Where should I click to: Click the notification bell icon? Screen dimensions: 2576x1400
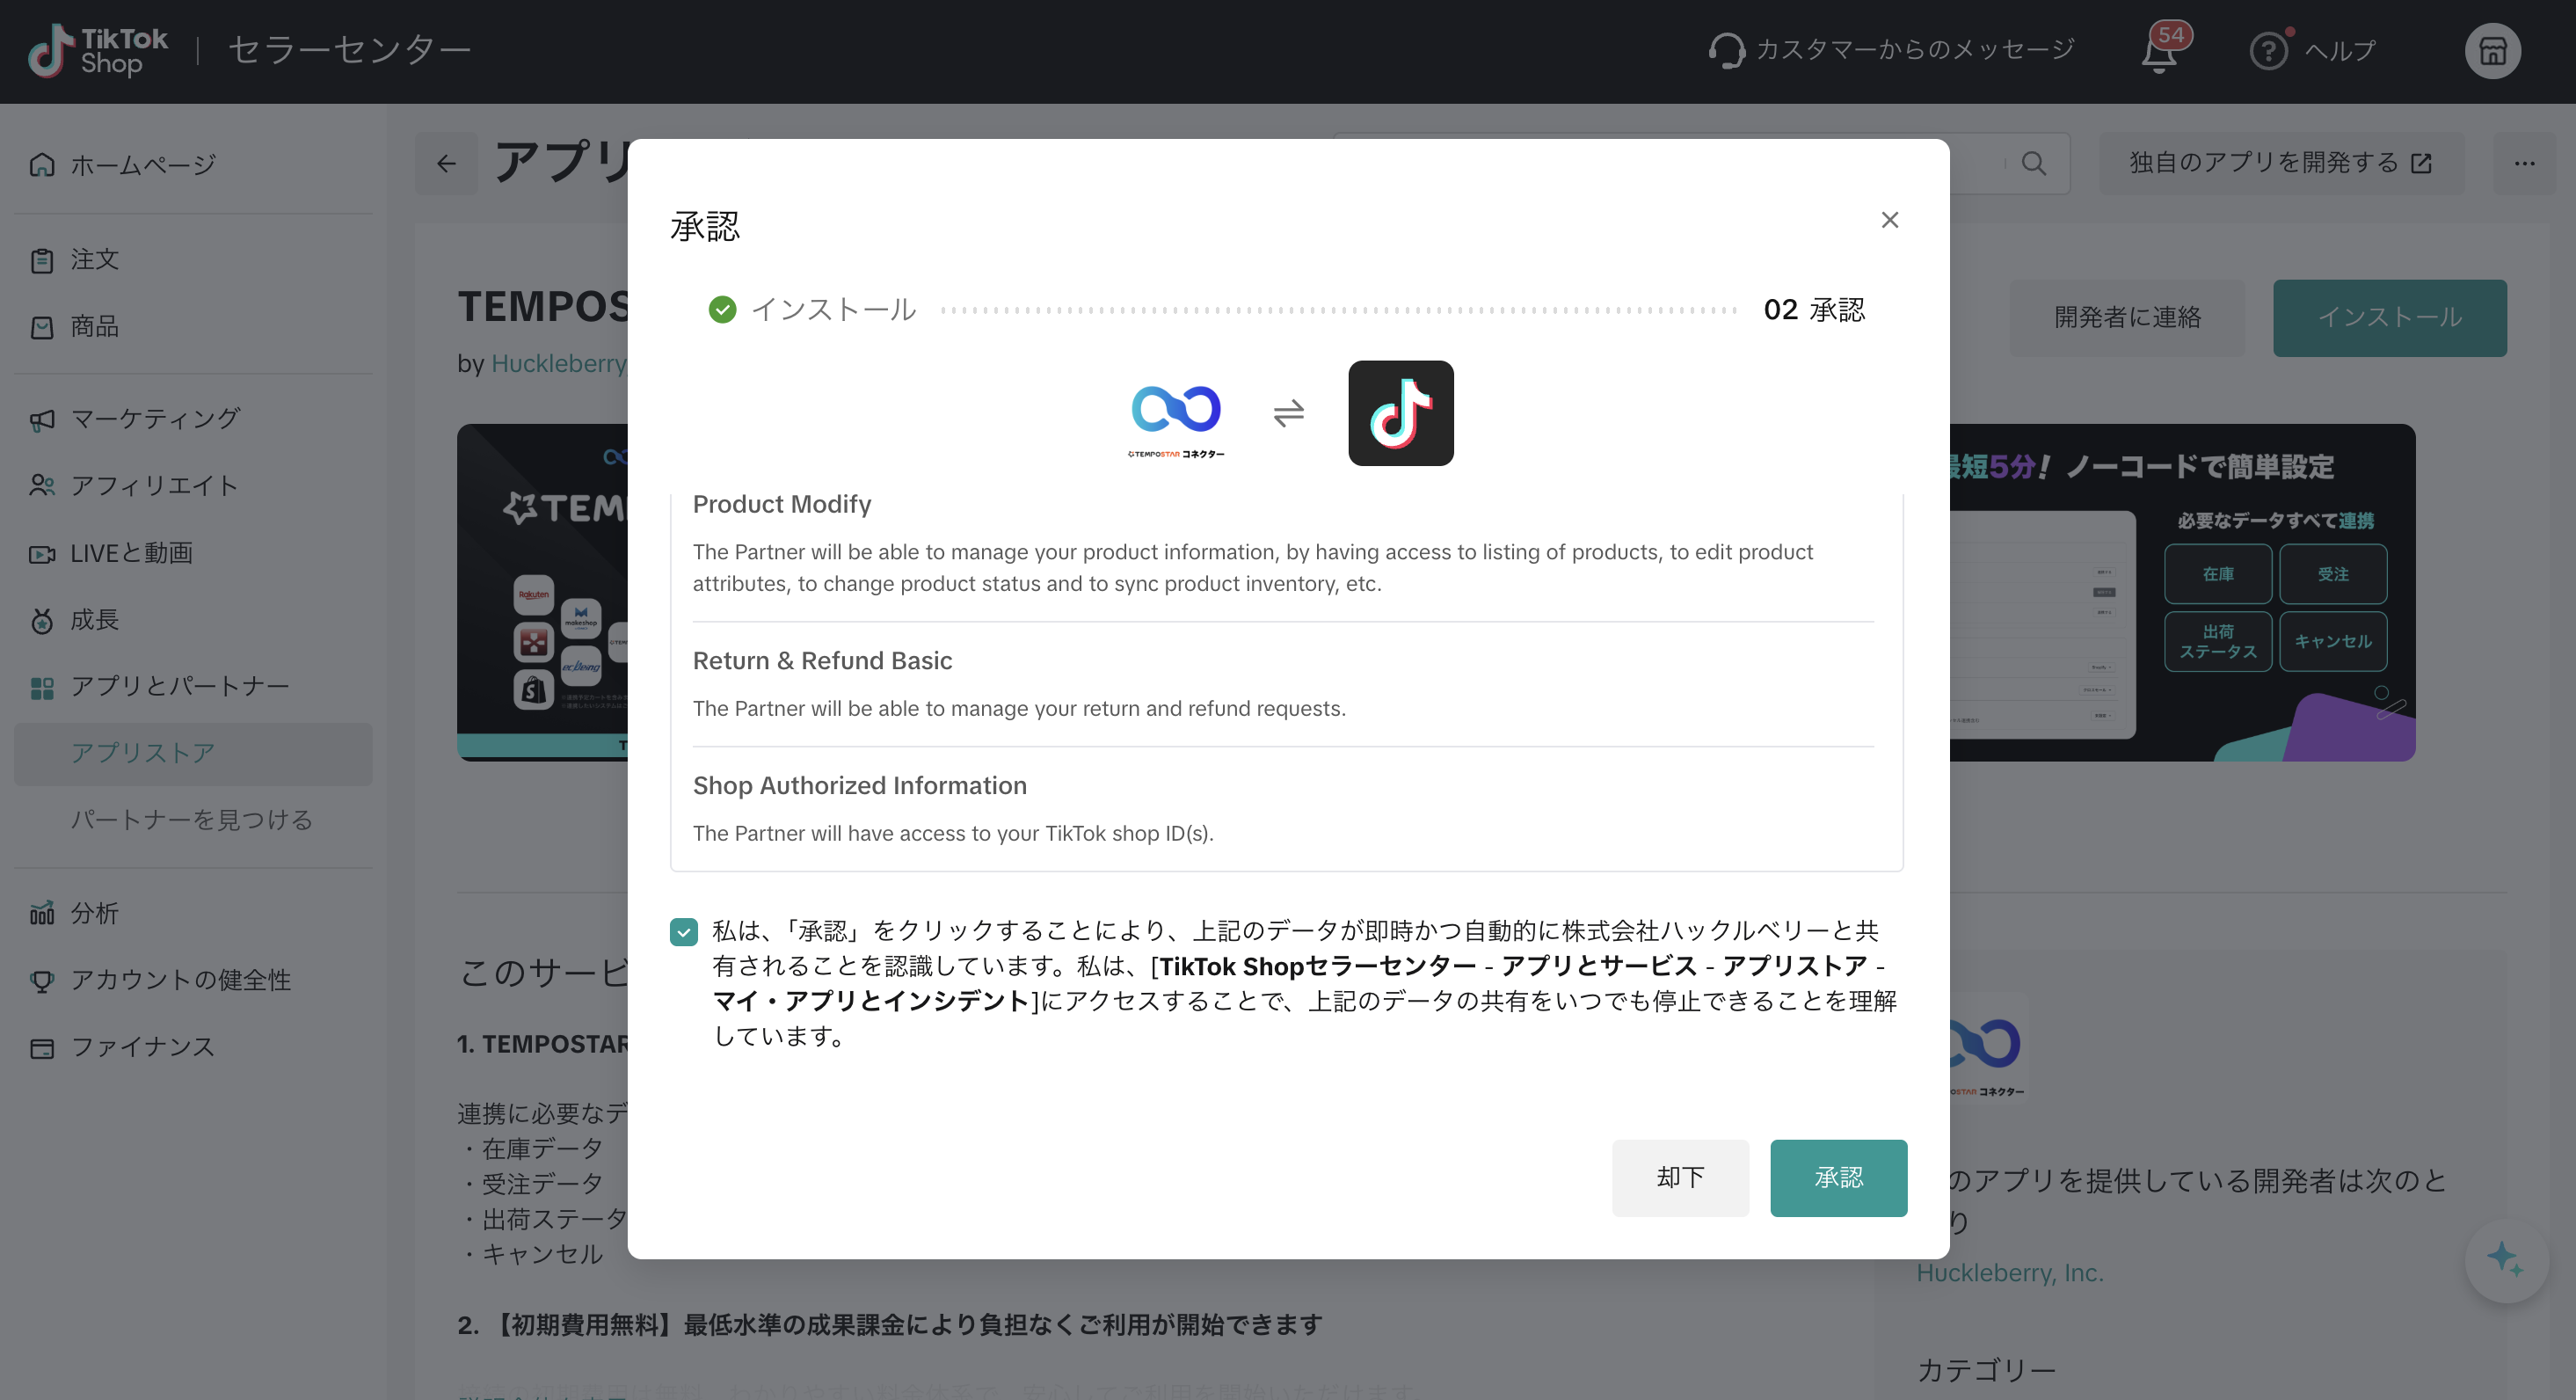(x=2160, y=51)
